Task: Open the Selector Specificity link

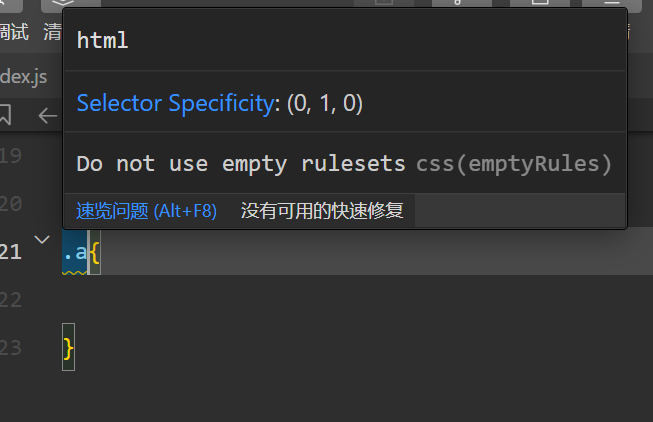Action: click(x=178, y=103)
